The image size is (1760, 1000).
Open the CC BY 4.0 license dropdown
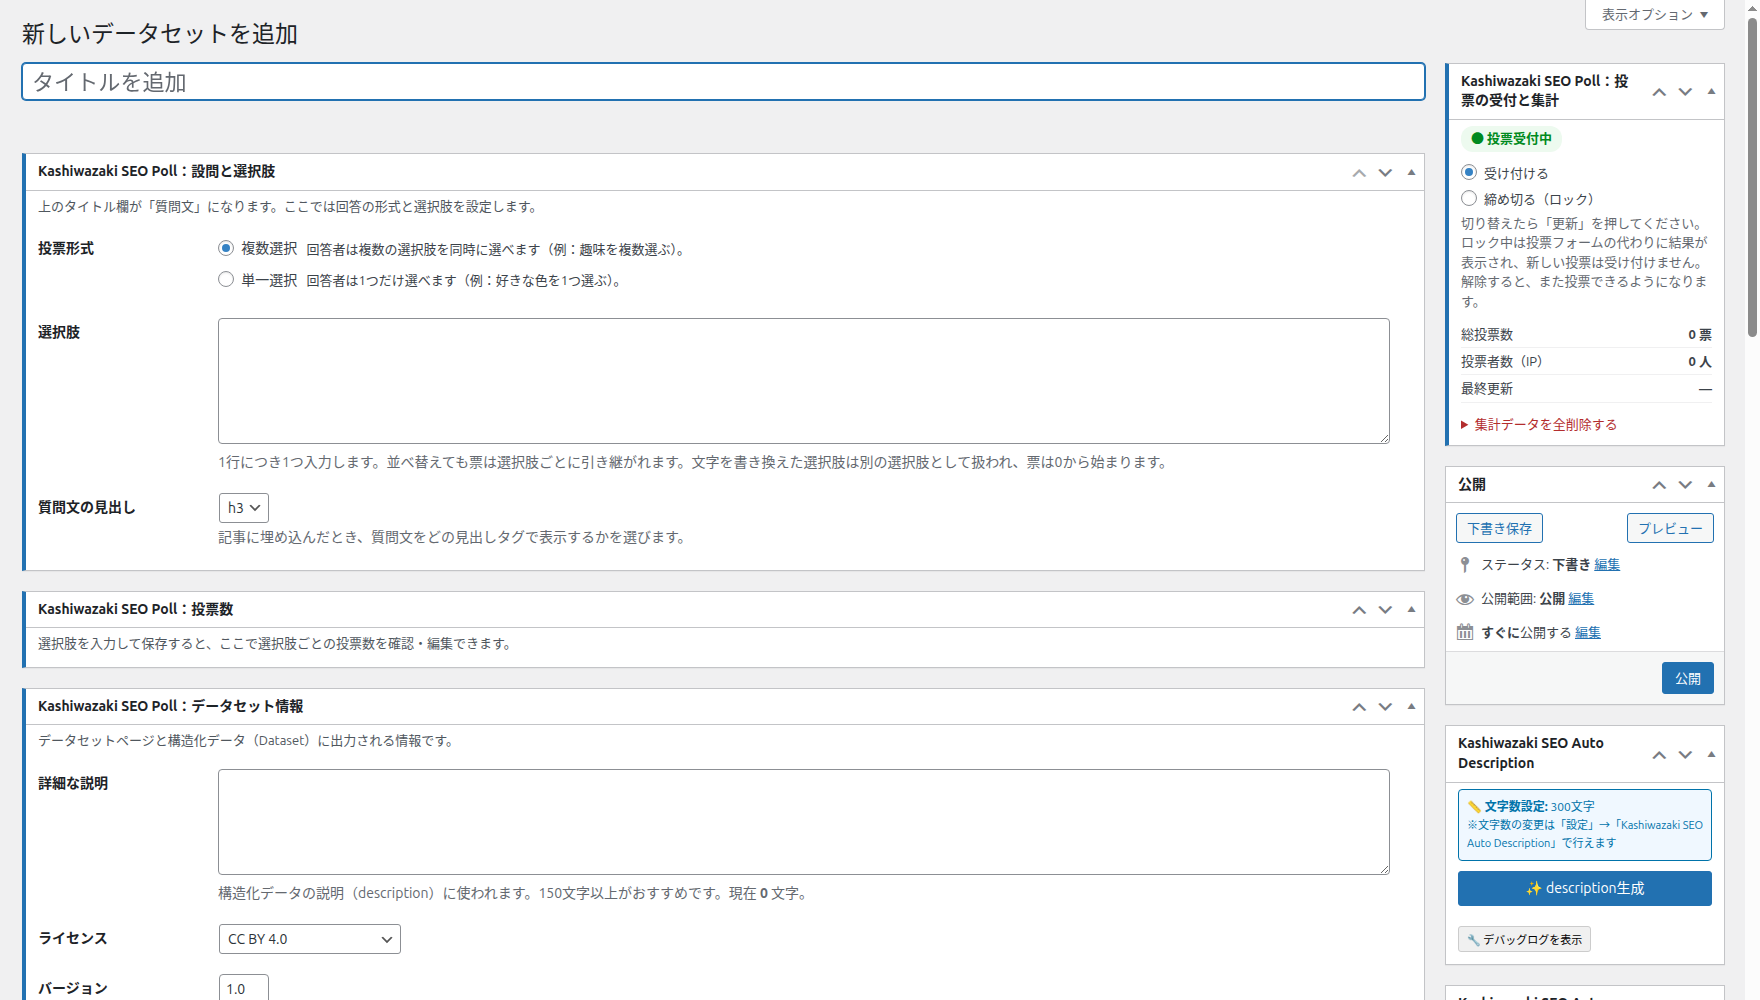click(310, 939)
